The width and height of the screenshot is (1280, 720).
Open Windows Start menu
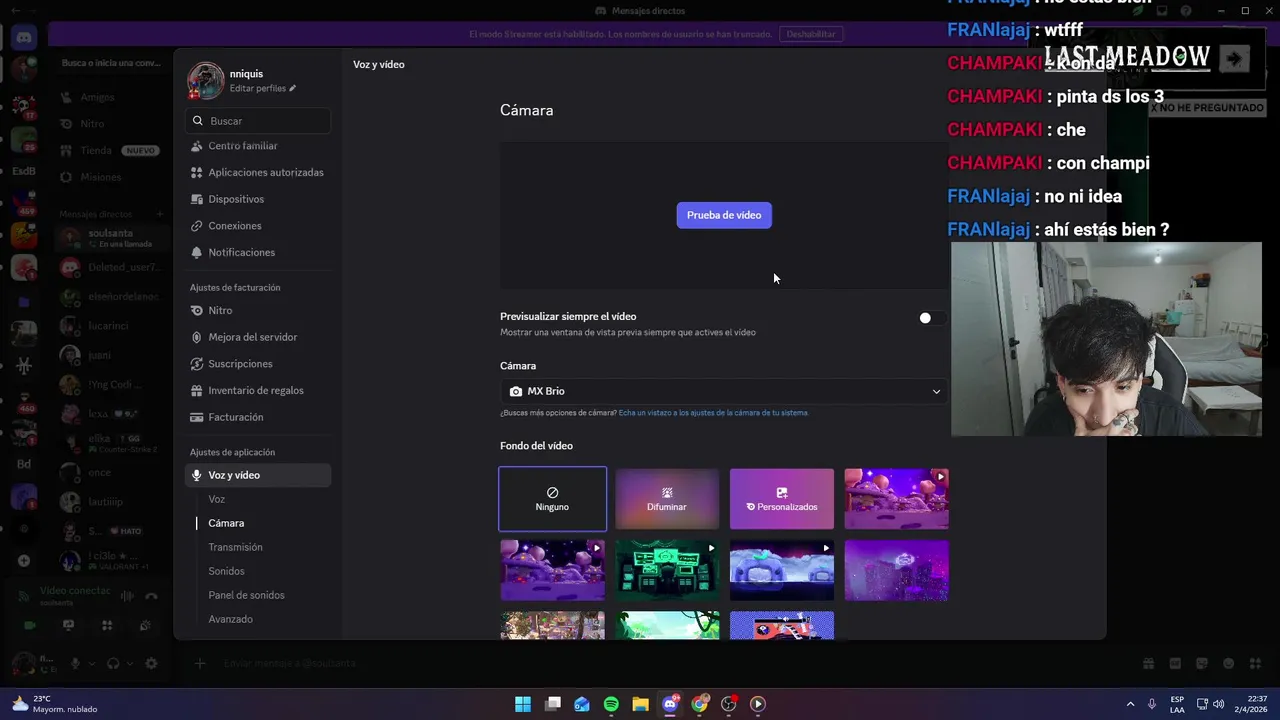[522, 704]
